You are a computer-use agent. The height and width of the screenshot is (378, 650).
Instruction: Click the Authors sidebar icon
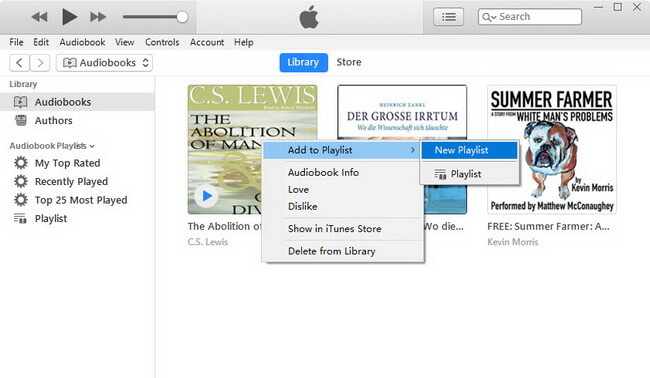pyautogui.click(x=21, y=121)
